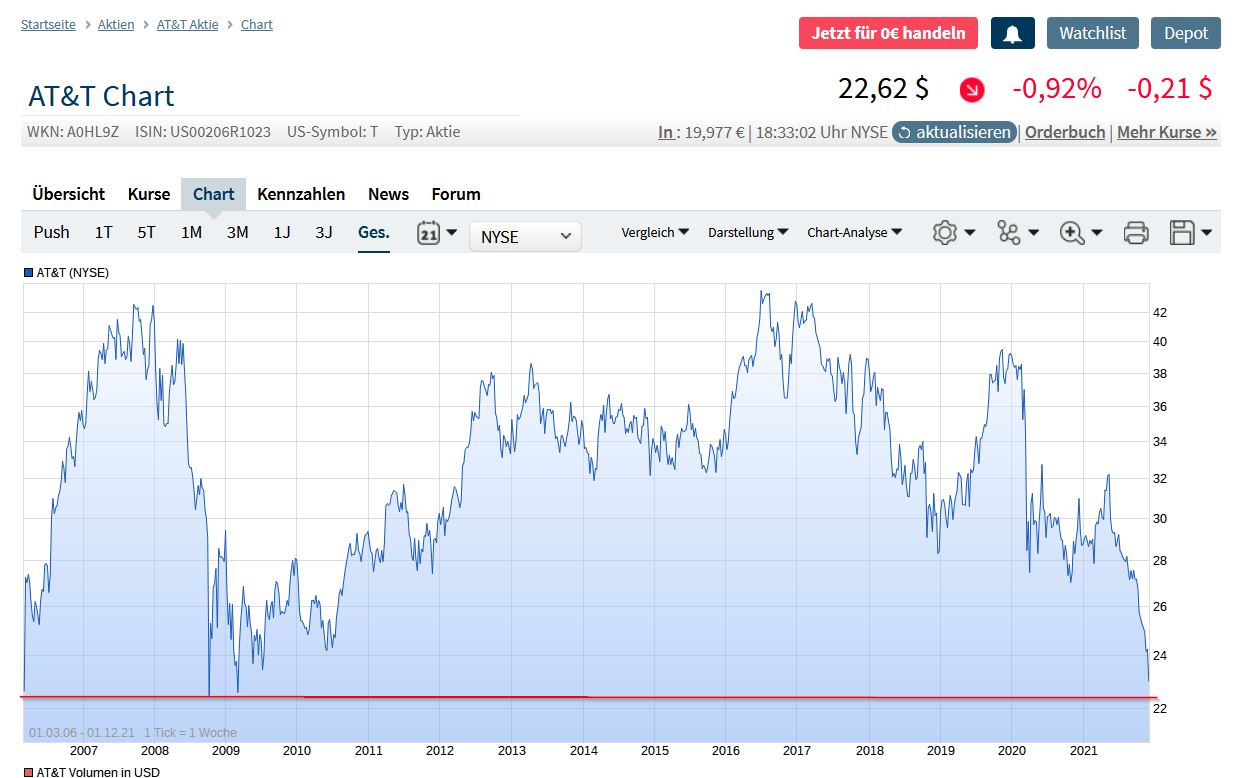The width and height of the screenshot is (1242, 778).
Task: Click the zoom magnifier icon
Action: (1072, 233)
